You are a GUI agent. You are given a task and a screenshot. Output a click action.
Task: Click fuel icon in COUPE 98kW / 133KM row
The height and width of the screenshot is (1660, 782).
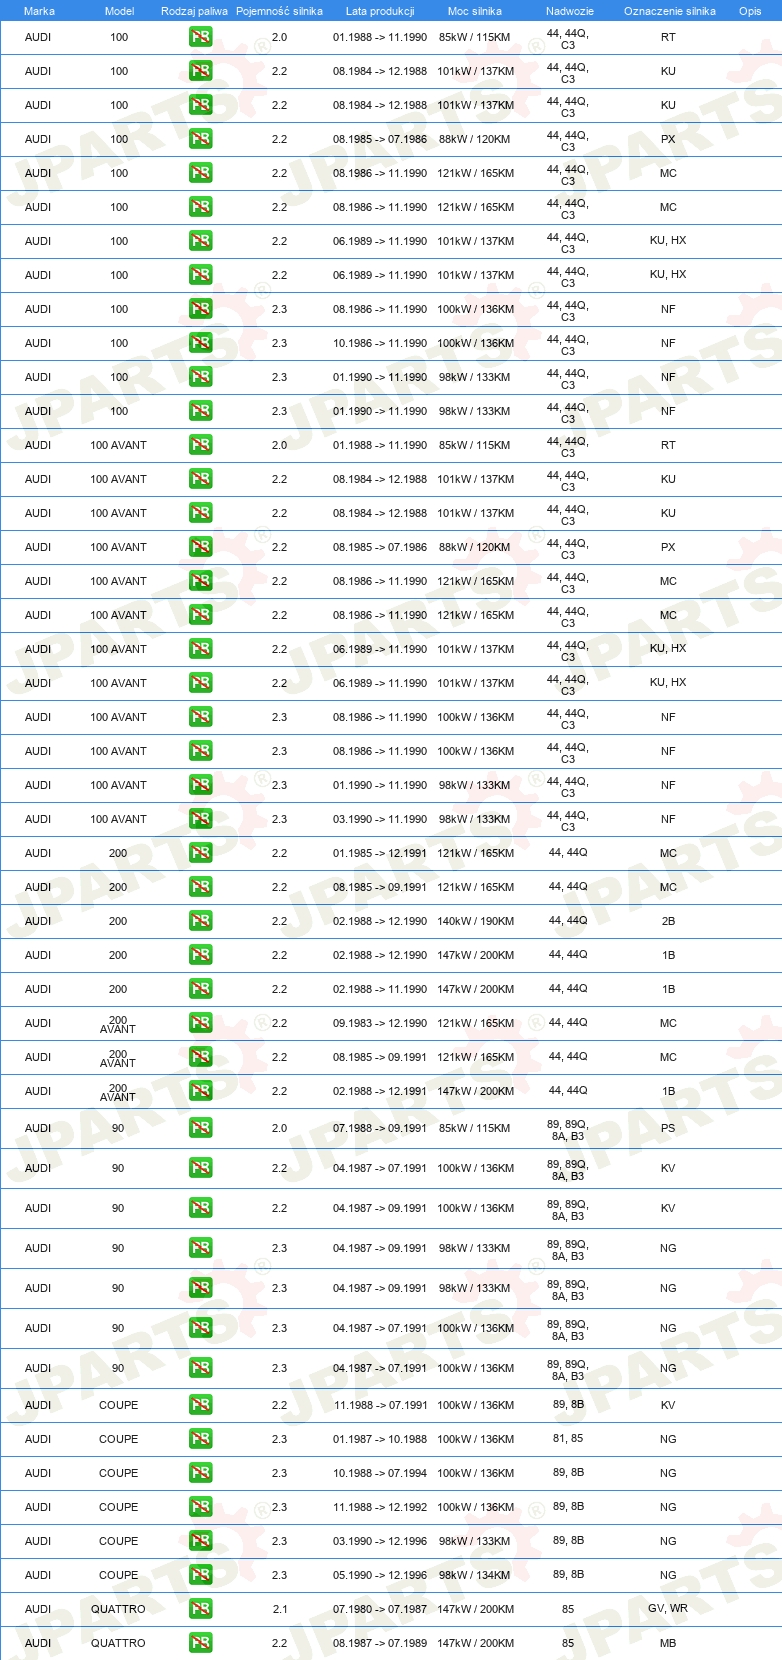tap(200, 1541)
